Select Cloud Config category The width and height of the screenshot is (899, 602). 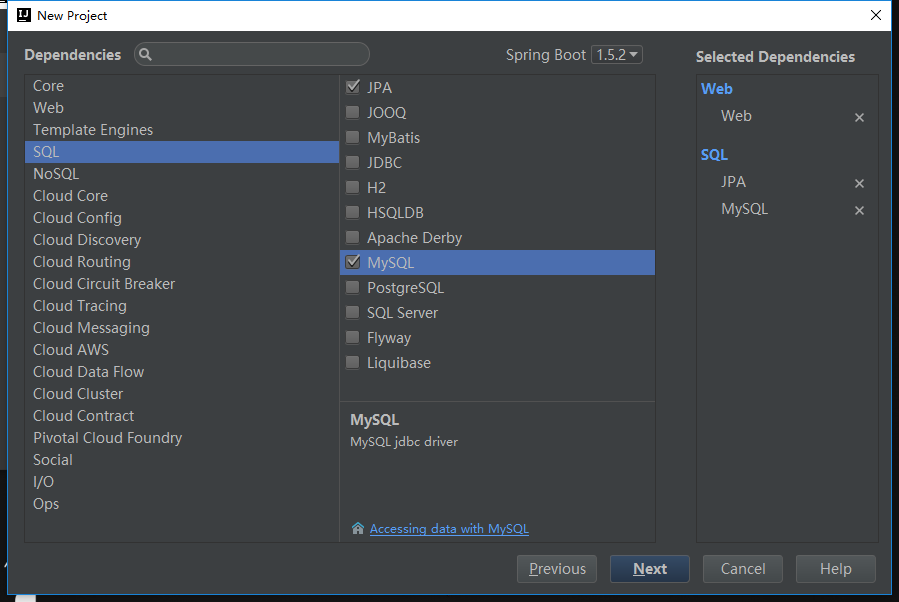tap(182, 218)
